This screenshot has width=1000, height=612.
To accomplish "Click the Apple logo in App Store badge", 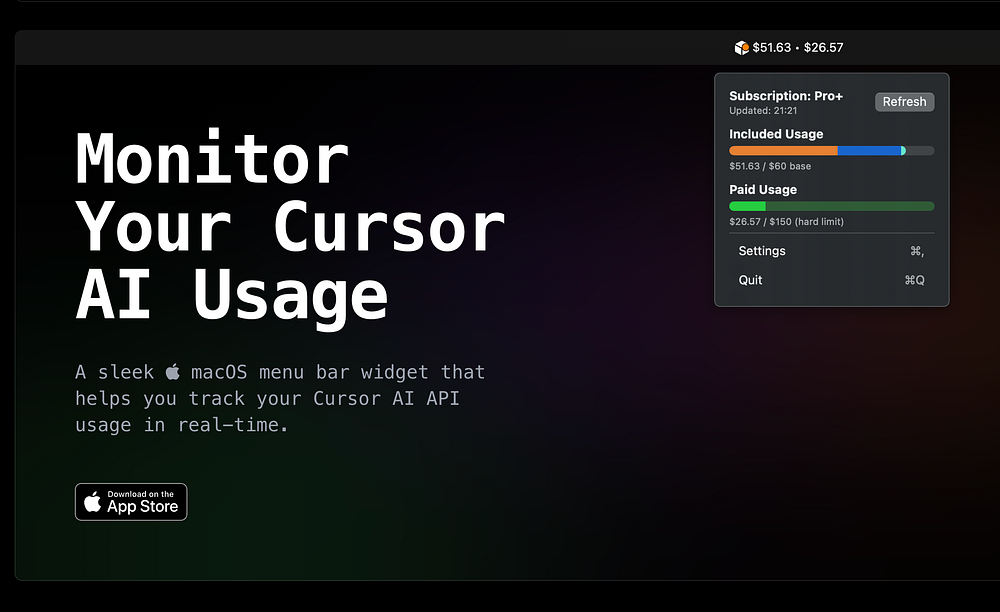I will 92,502.
